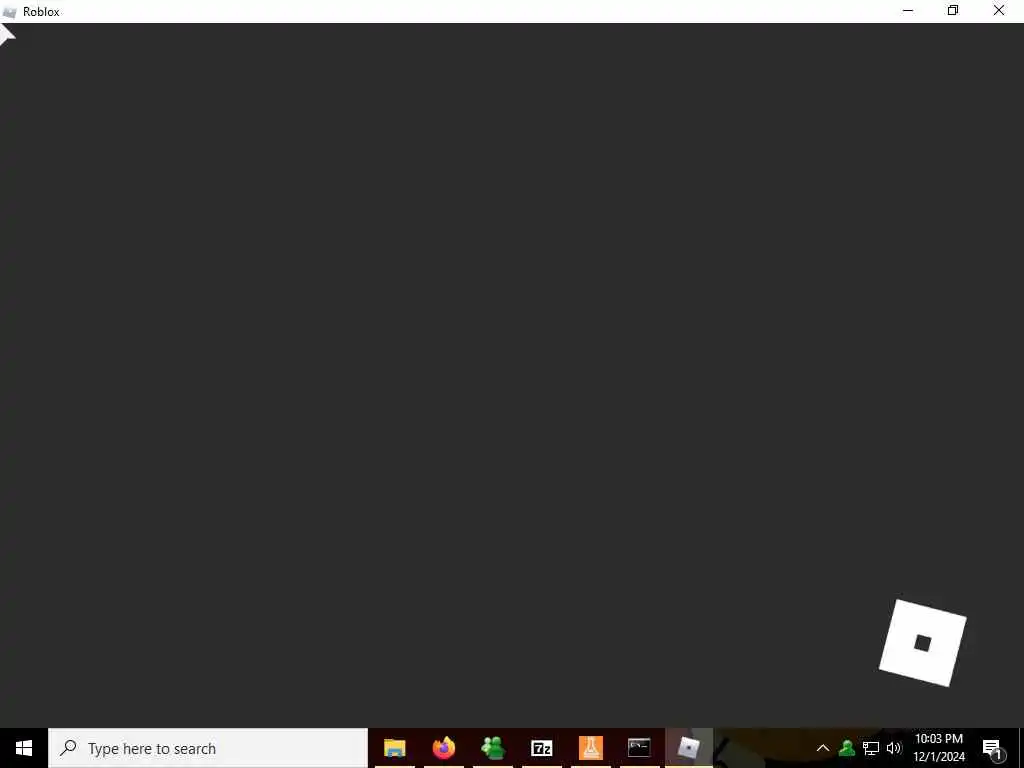Minimize the Roblox window
Viewport: 1024px width, 768px height.
(908, 11)
